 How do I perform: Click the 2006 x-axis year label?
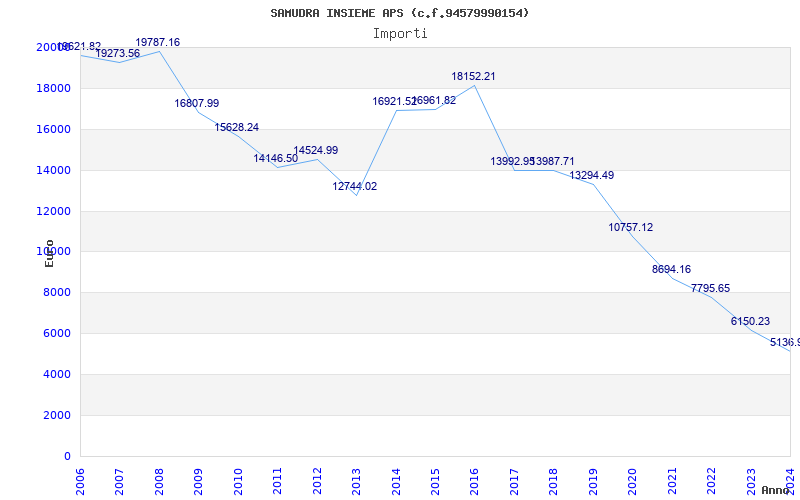(x=81, y=481)
